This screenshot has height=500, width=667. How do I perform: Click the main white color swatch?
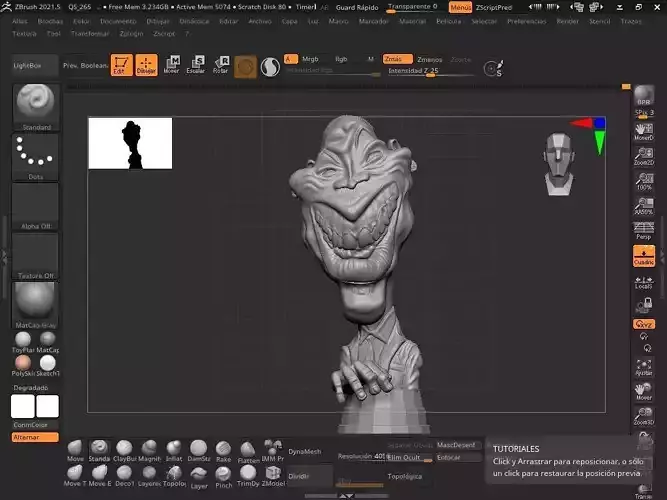[23, 406]
